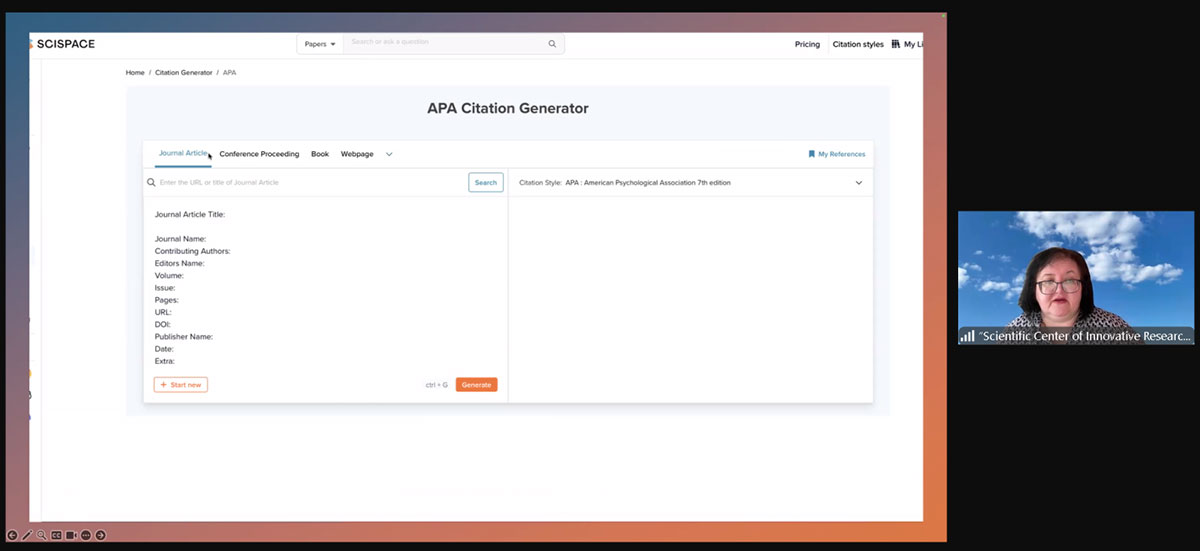The height and width of the screenshot is (551, 1200).
Task: Click the search magnifier in top bar
Action: pos(552,44)
